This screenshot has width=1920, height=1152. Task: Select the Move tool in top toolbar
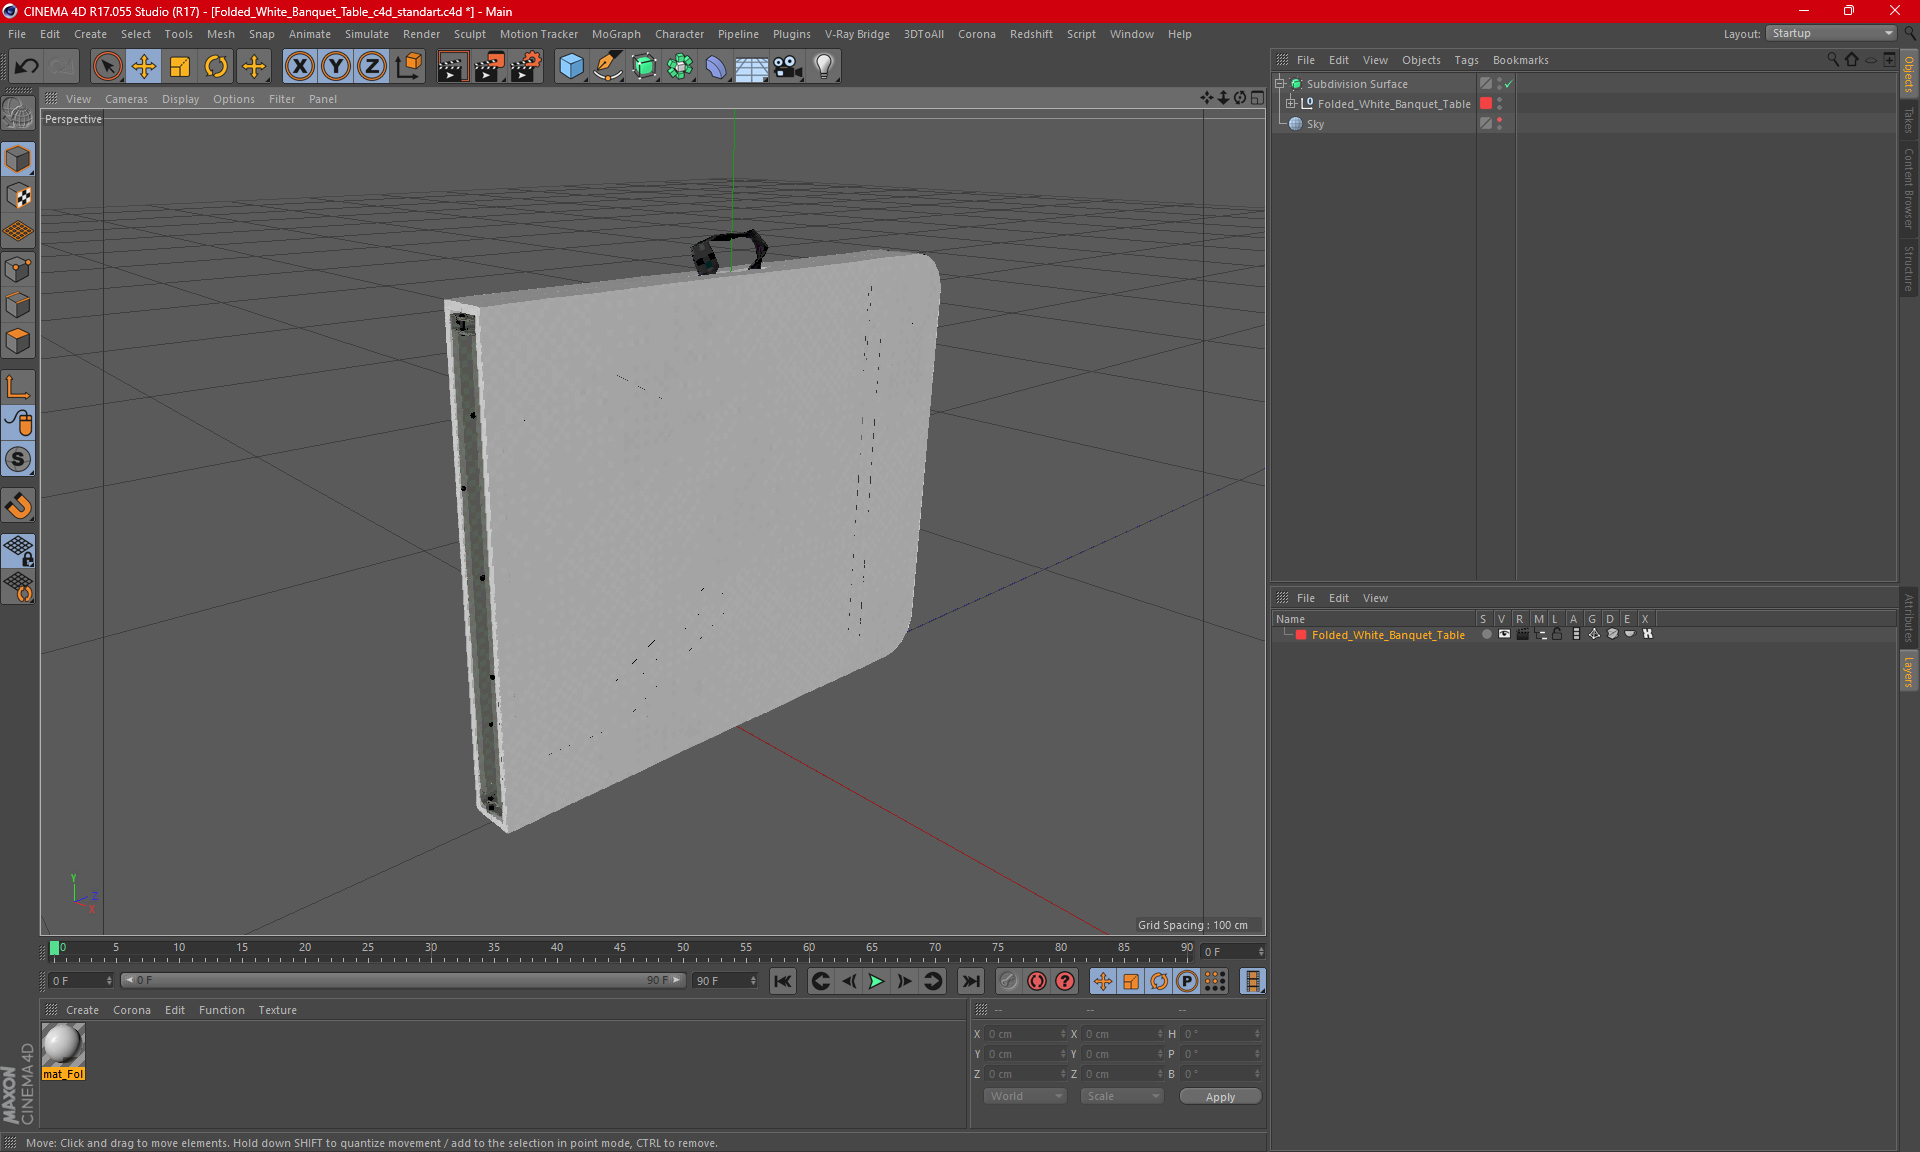[144, 67]
